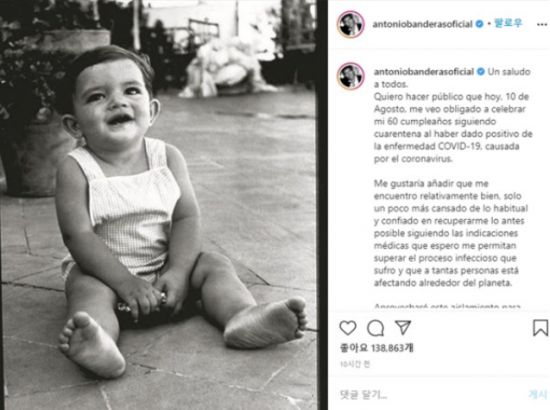The width and height of the screenshot is (550, 410).
Task: Click the profile avatar in the post header
Action: [350, 24]
